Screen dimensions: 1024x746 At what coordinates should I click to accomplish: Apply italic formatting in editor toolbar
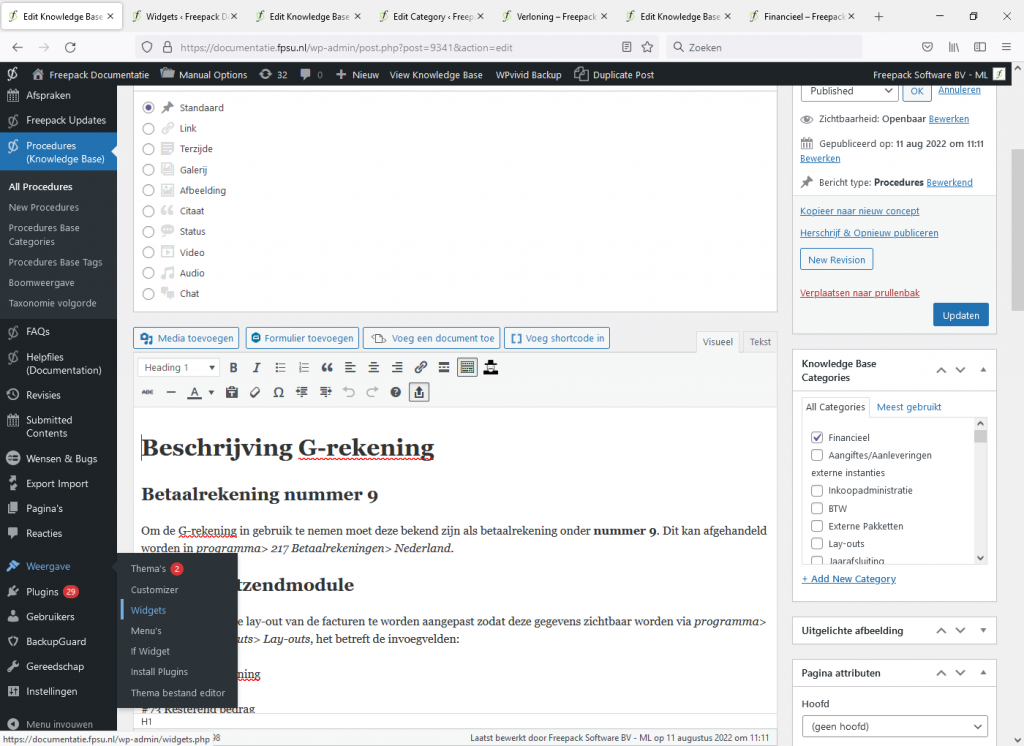[257, 368]
